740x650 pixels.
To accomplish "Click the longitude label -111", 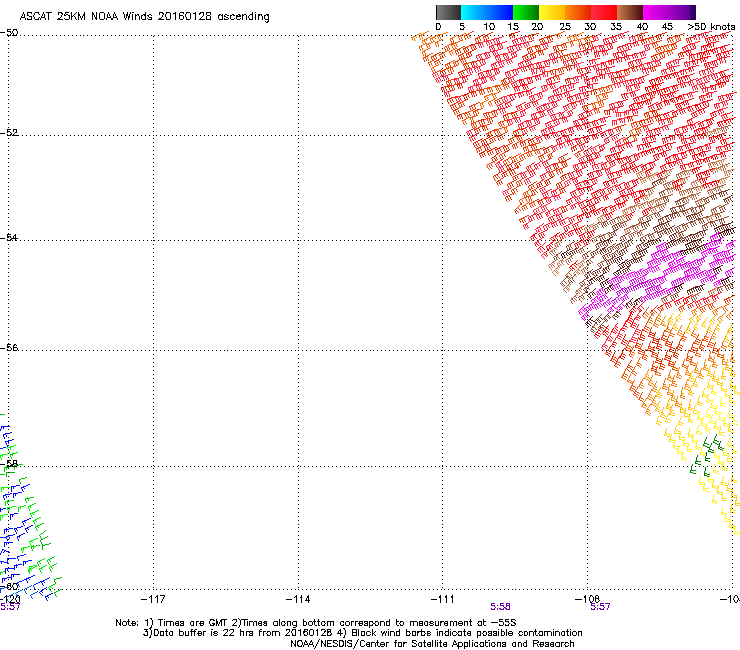I will (443, 599).
